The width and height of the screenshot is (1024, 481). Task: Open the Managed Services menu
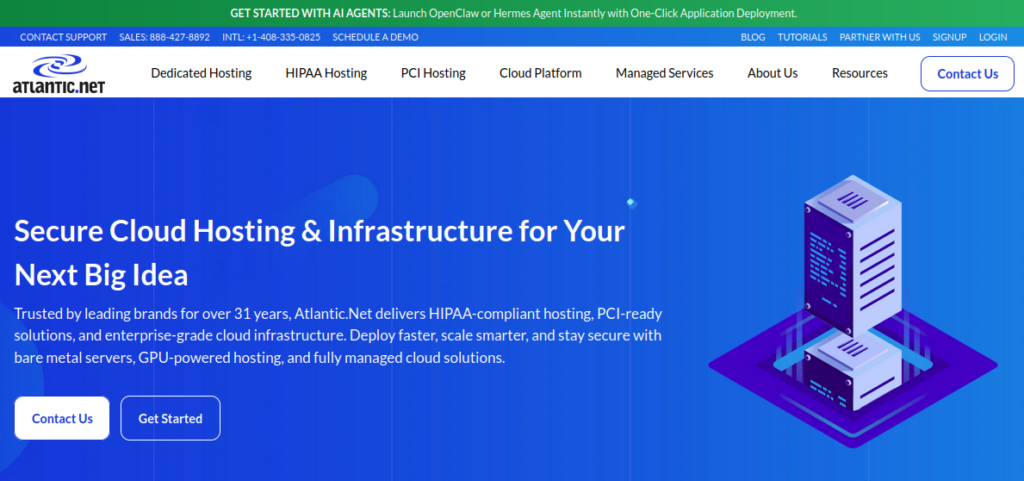pyautogui.click(x=664, y=73)
